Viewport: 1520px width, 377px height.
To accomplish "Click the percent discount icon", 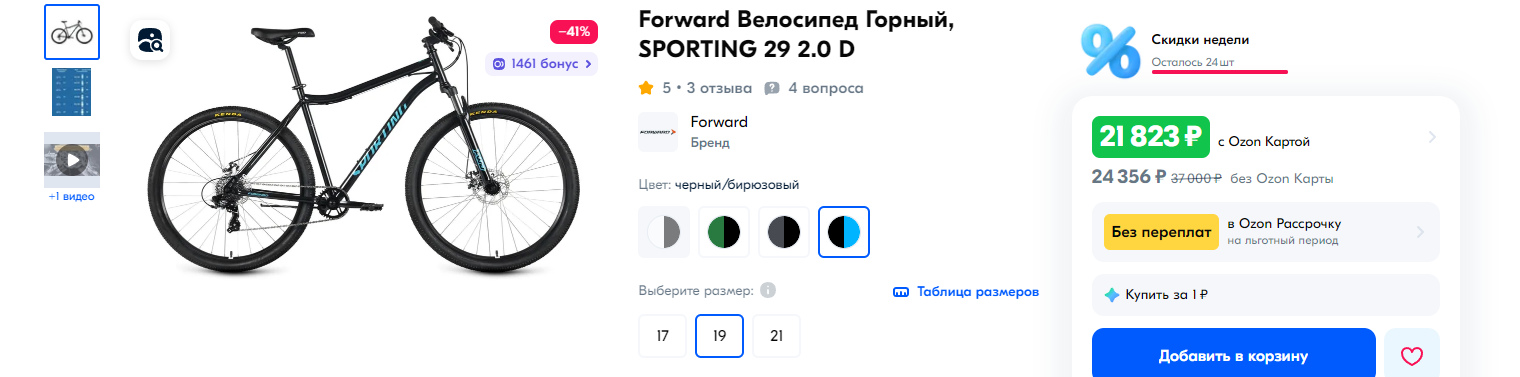I will 1110,50.
